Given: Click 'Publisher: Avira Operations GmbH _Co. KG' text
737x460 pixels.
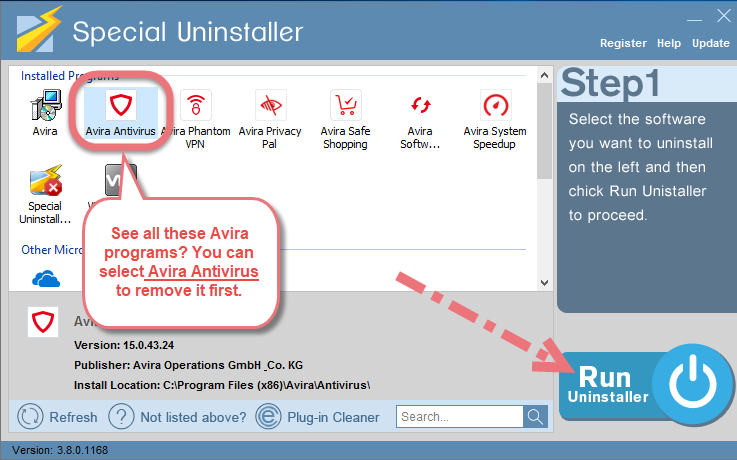Looking at the screenshot, I should click(x=188, y=365).
